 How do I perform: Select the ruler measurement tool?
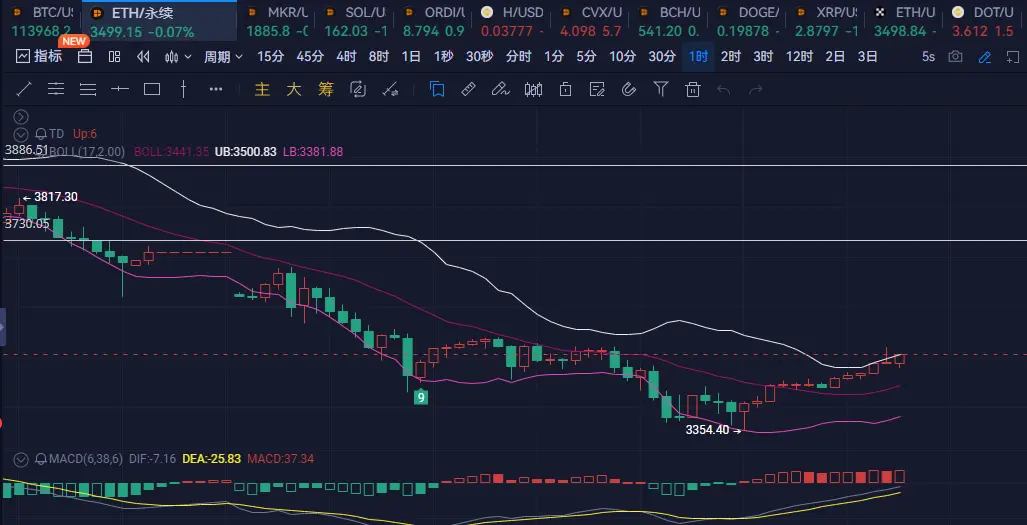click(x=468, y=89)
